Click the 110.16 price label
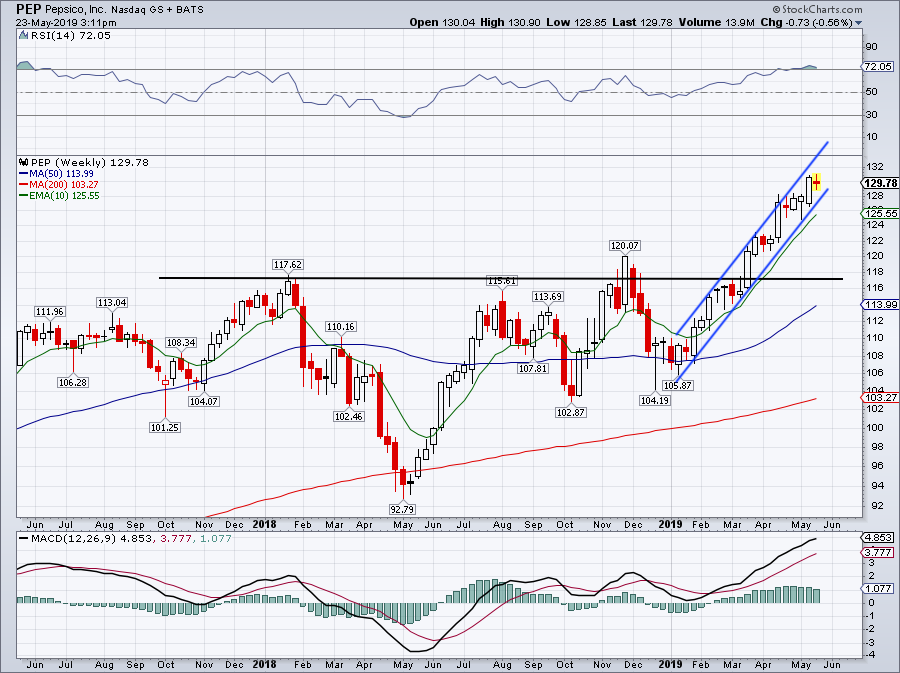The height and width of the screenshot is (673, 900). click(341, 326)
